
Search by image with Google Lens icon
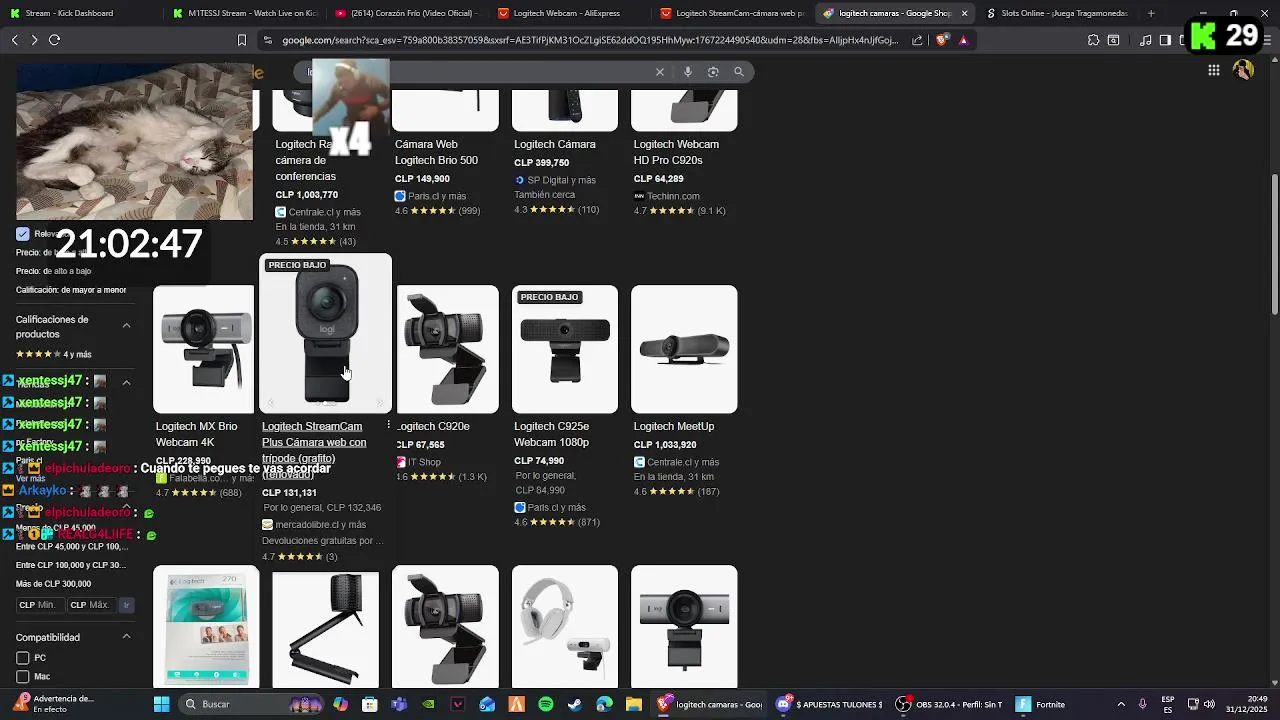click(713, 72)
